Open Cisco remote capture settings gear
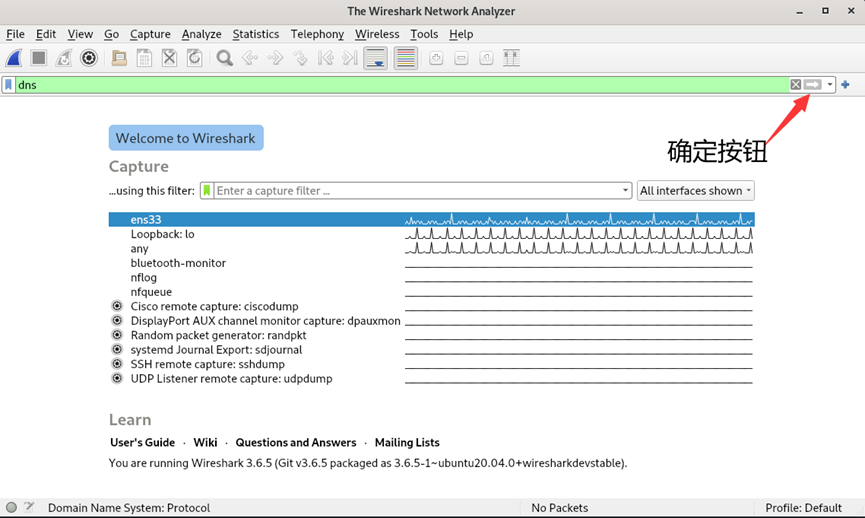This screenshot has height=518, width=865. [x=117, y=306]
